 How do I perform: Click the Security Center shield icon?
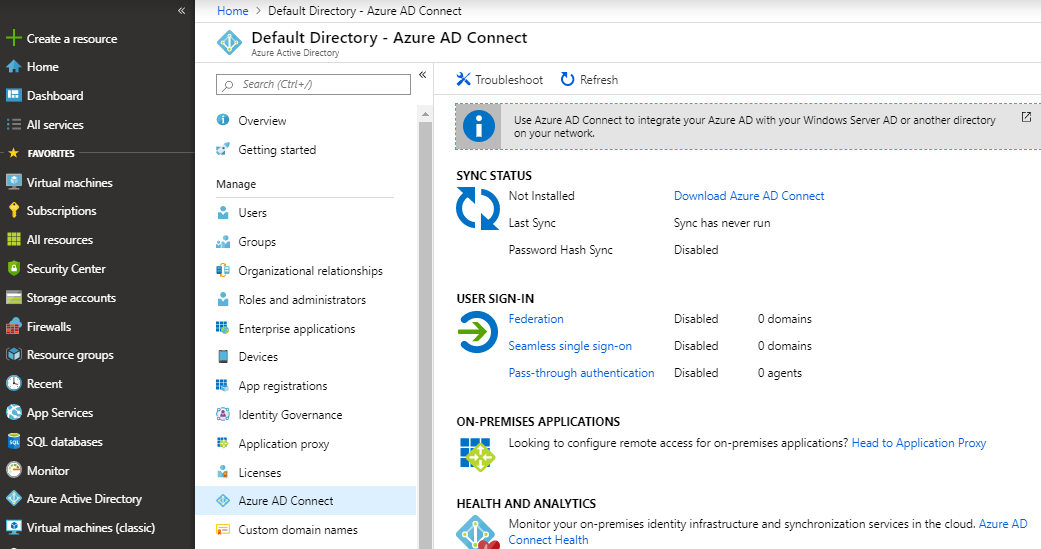pos(13,268)
